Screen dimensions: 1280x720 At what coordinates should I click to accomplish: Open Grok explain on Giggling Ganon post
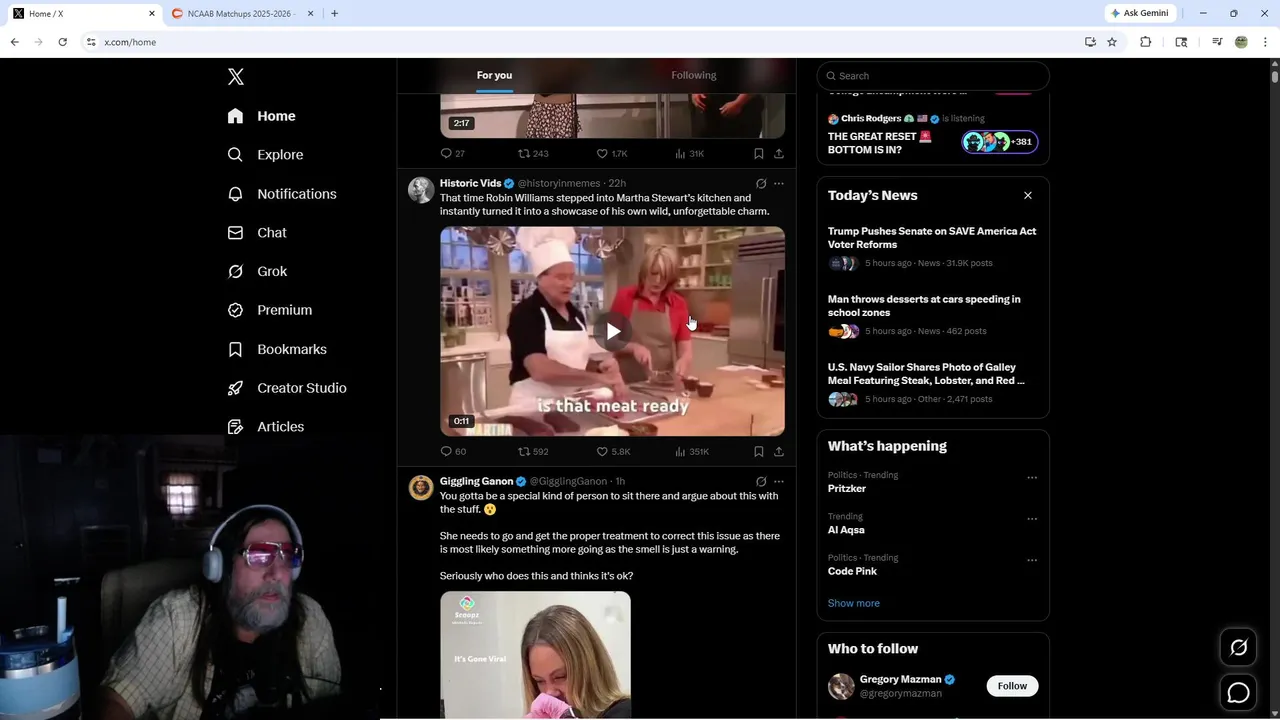(761, 482)
